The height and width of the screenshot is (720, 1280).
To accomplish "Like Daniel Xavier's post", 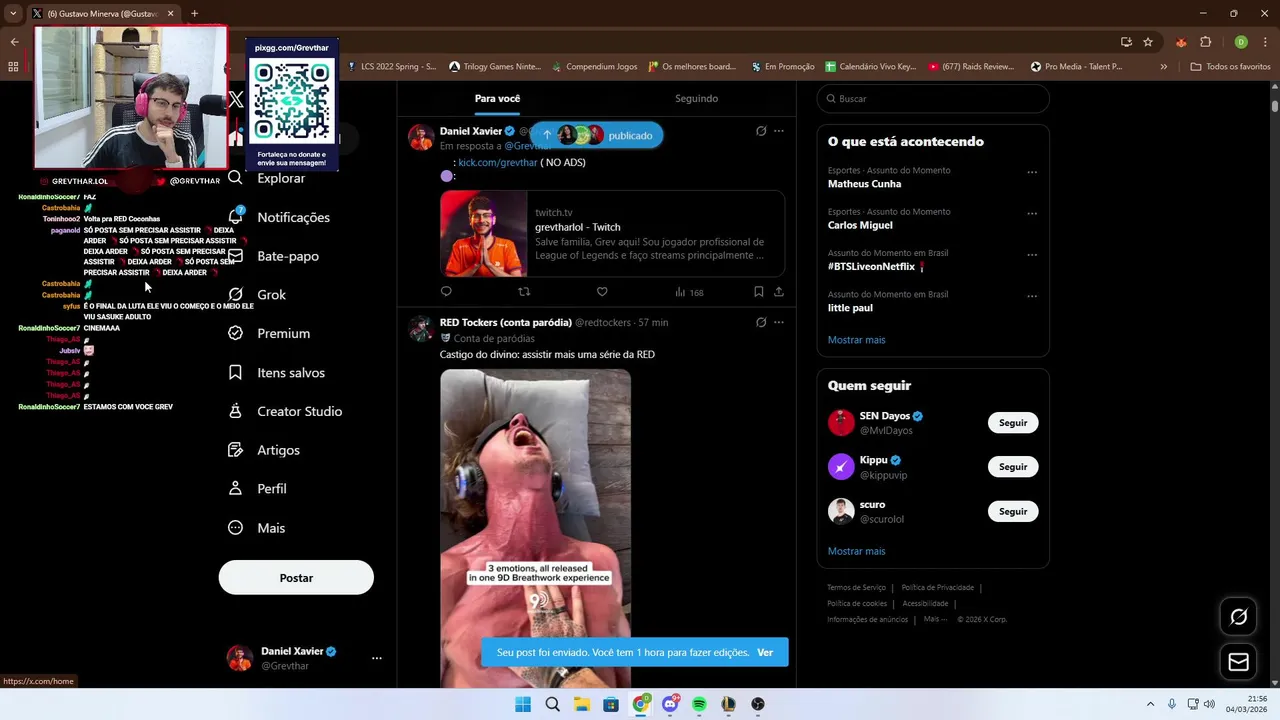I will (x=602, y=292).
